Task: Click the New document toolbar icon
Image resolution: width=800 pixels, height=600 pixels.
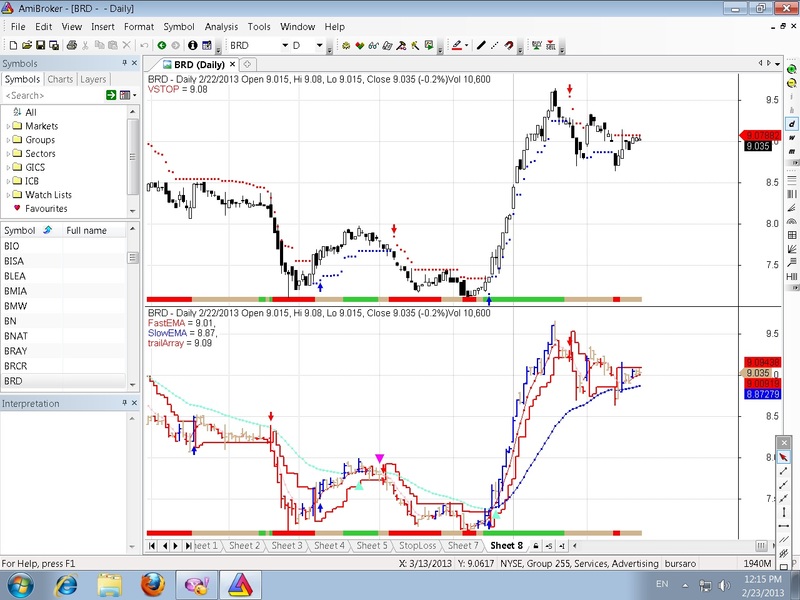Action: click(x=13, y=45)
